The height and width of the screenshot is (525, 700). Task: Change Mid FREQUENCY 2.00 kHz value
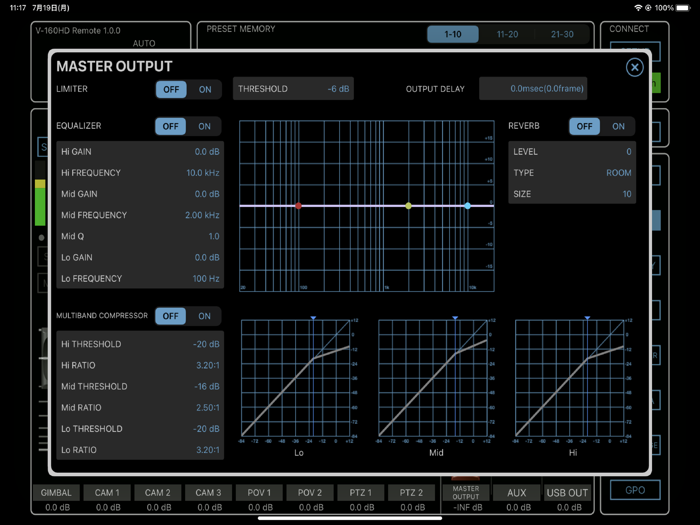tap(140, 215)
